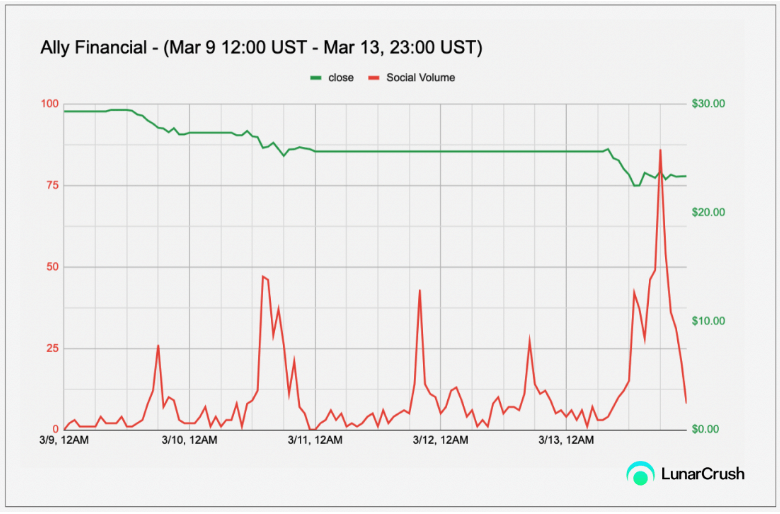Click the right axis label $10.00
Screen dimensions: 780x514
click(x=708, y=321)
